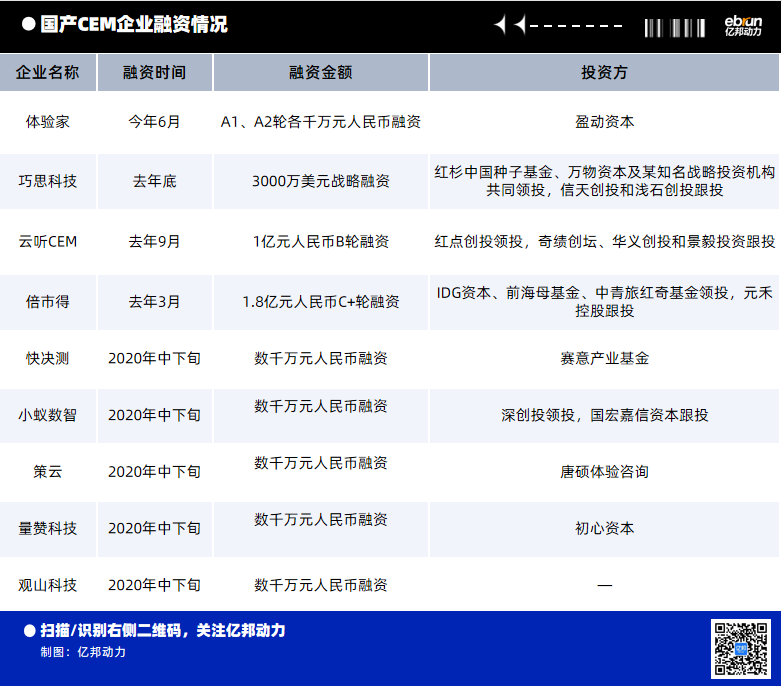Viewport: 782px width, 686px height.
Task: Select the 云听CEM row name
Action: (x=48, y=241)
